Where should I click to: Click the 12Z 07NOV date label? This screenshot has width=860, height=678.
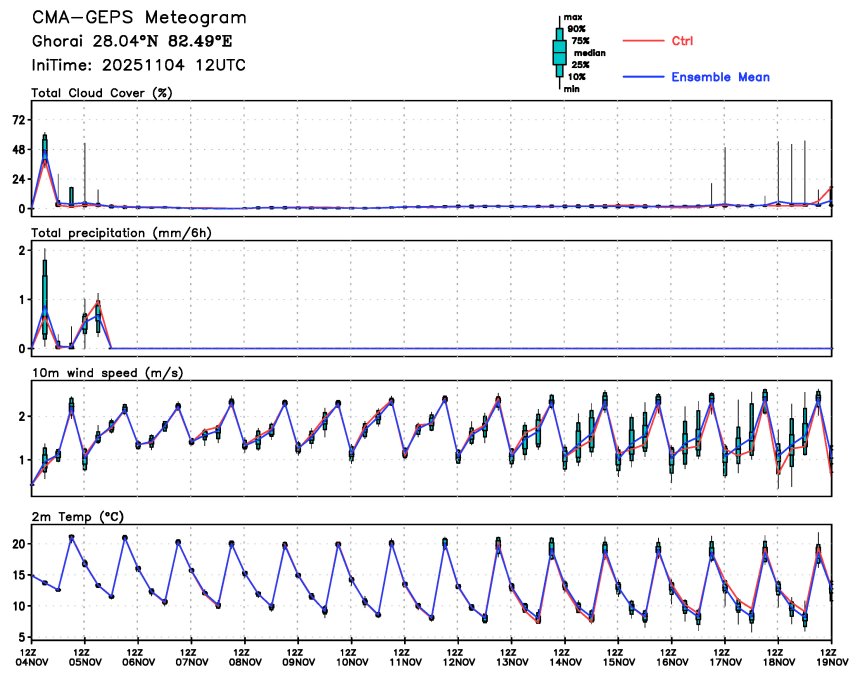tap(191, 657)
